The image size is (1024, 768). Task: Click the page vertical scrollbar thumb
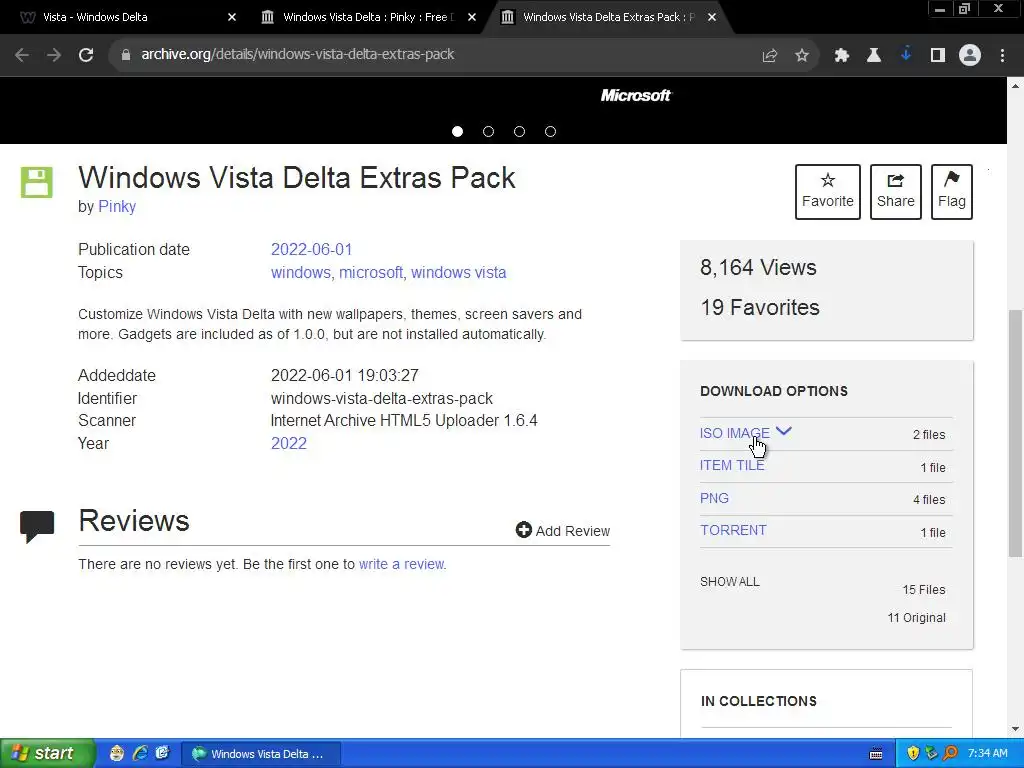pyautogui.click(x=1016, y=434)
